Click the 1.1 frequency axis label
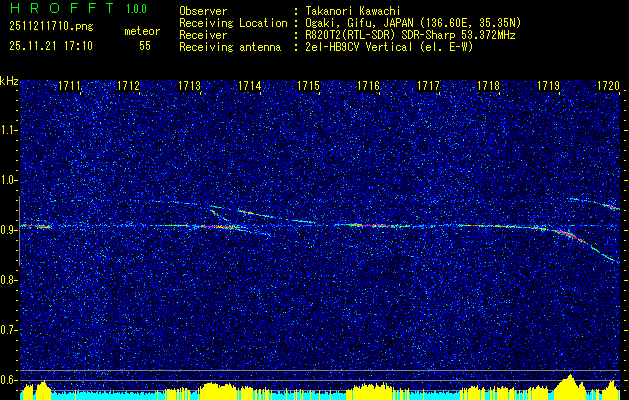This screenshot has width=629, height=400. 8,130
